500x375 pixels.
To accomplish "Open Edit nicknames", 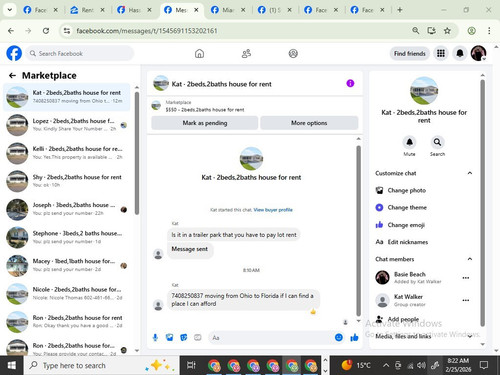I will coord(407,242).
